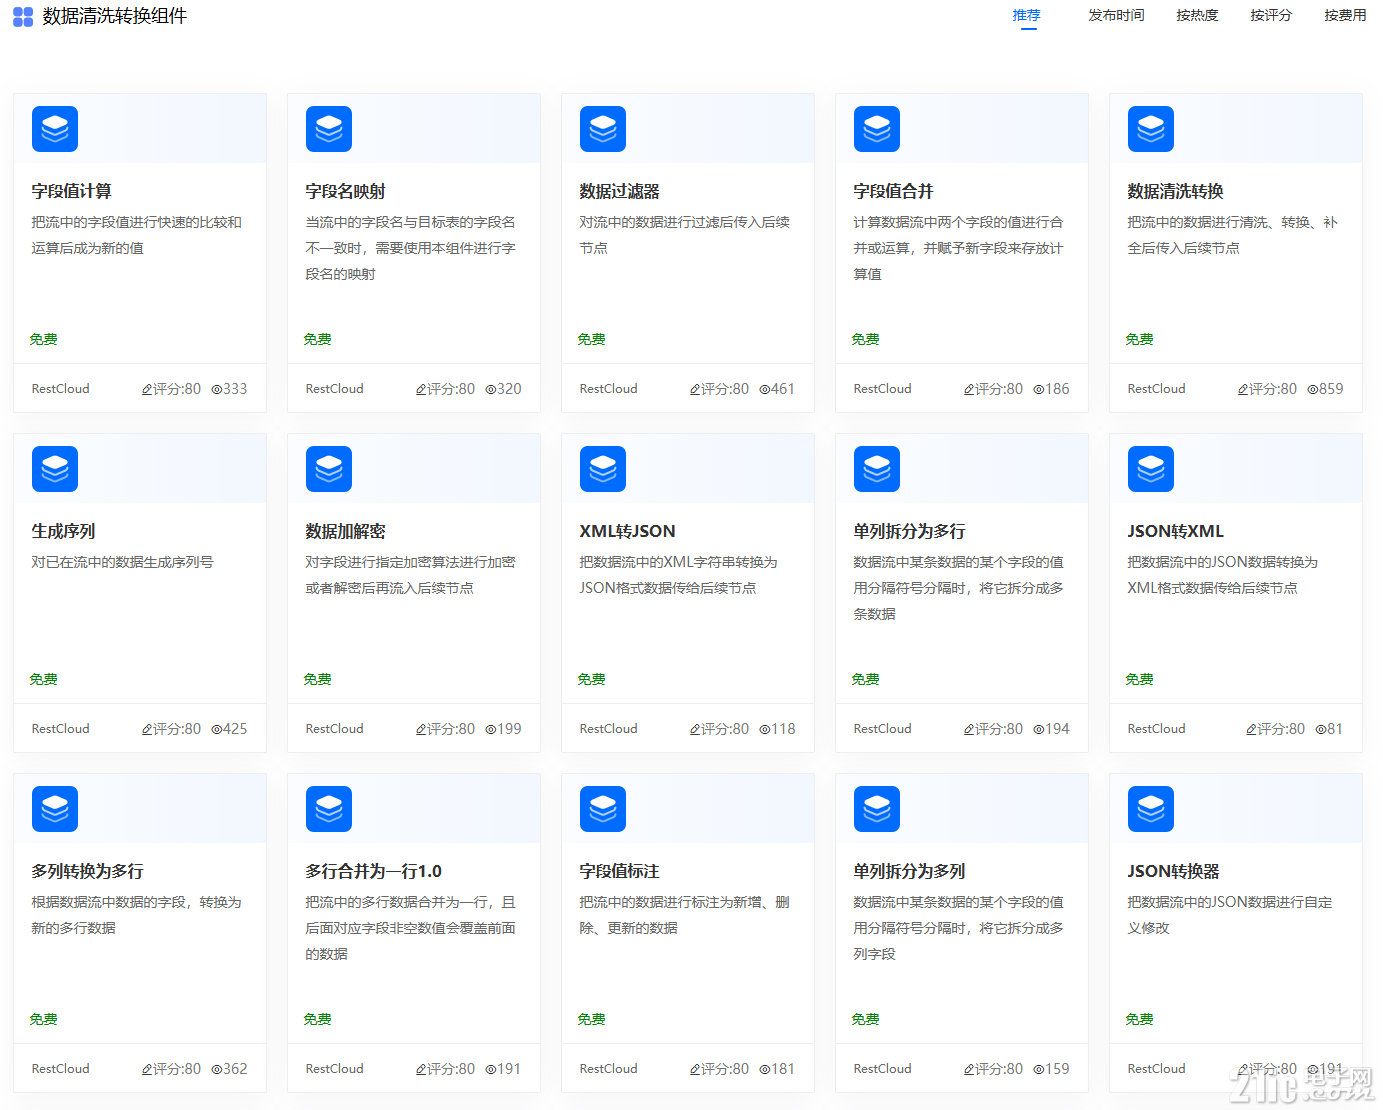
Task: Open the JSON转换器 component title
Action: [x=1173, y=871]
